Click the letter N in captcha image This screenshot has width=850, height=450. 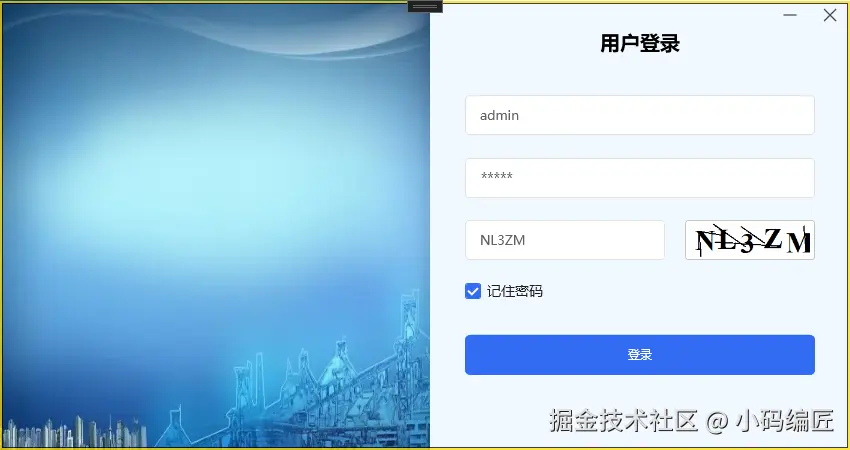click(706, 241)
